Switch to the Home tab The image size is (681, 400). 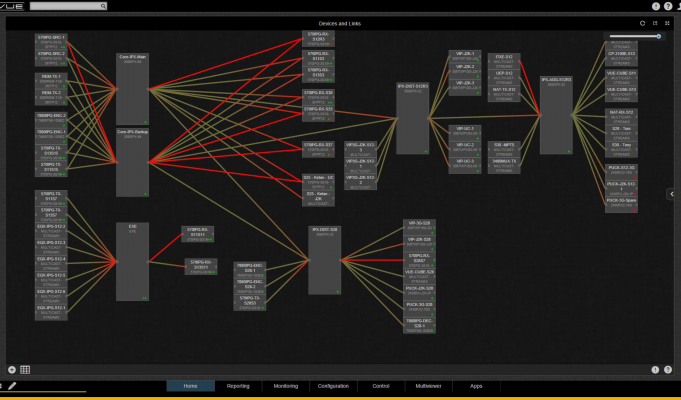[190, 386]
